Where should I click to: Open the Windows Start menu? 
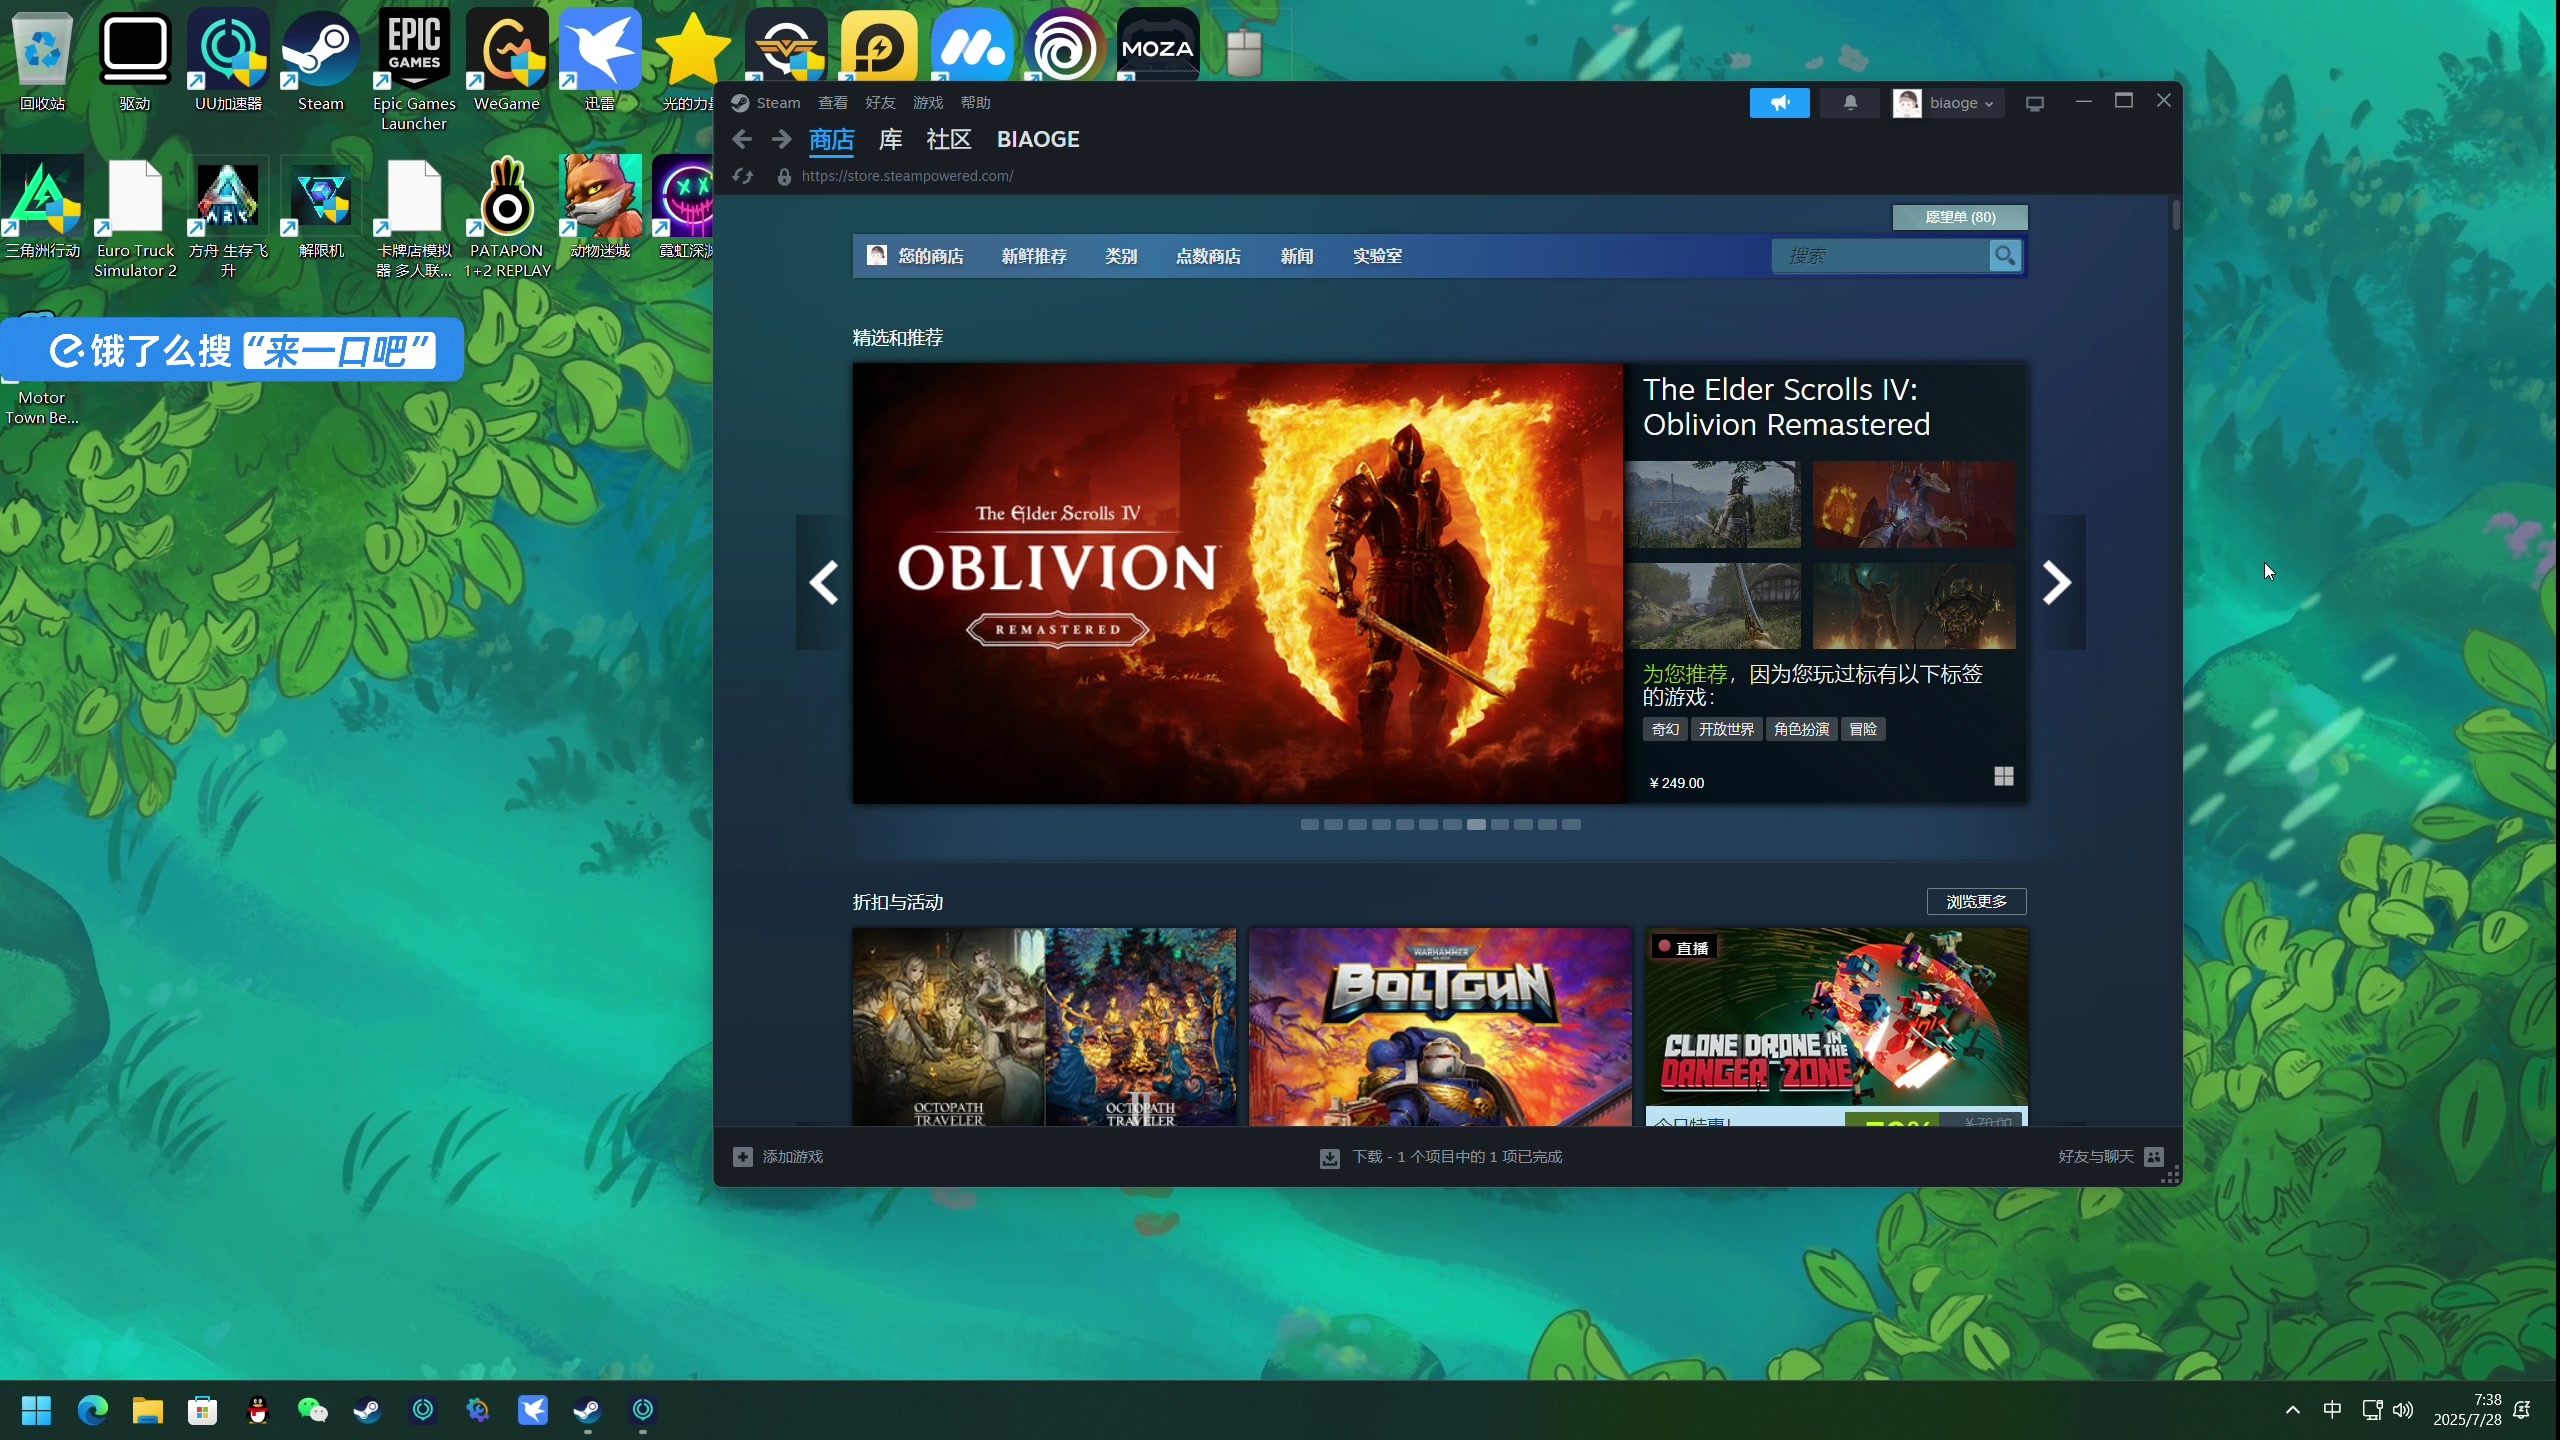point(37,1410)
